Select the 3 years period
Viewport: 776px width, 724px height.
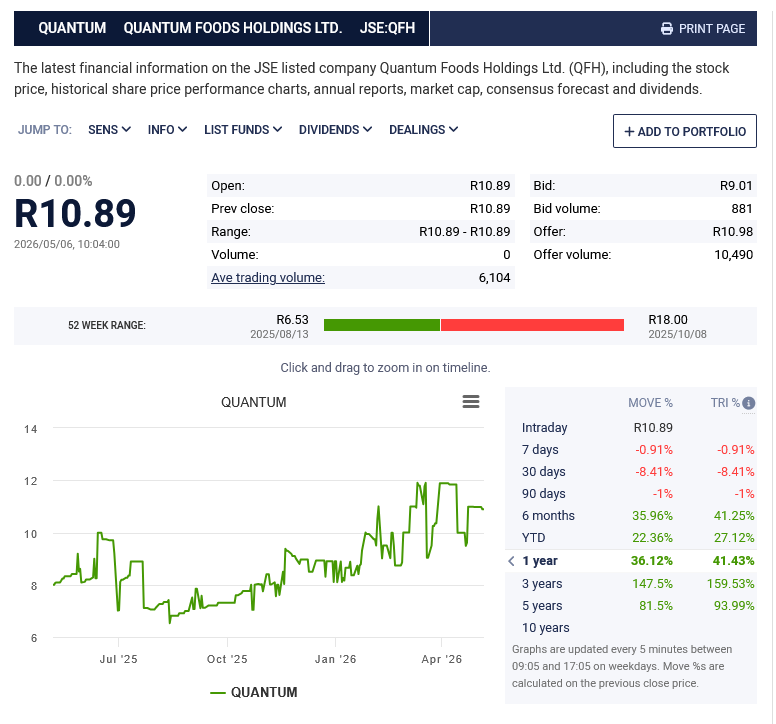630,584
